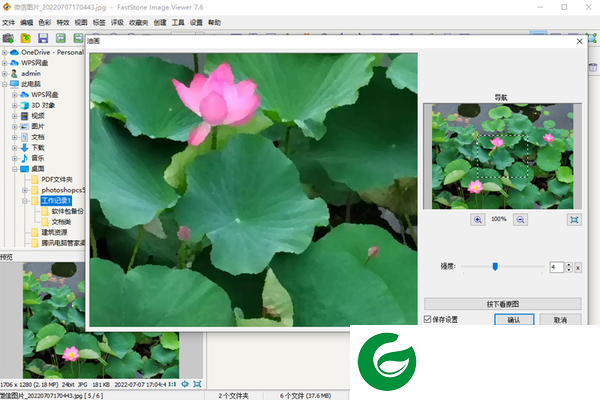
Task: Open the 帮助 menu
Action: click(x=214, y=23)
